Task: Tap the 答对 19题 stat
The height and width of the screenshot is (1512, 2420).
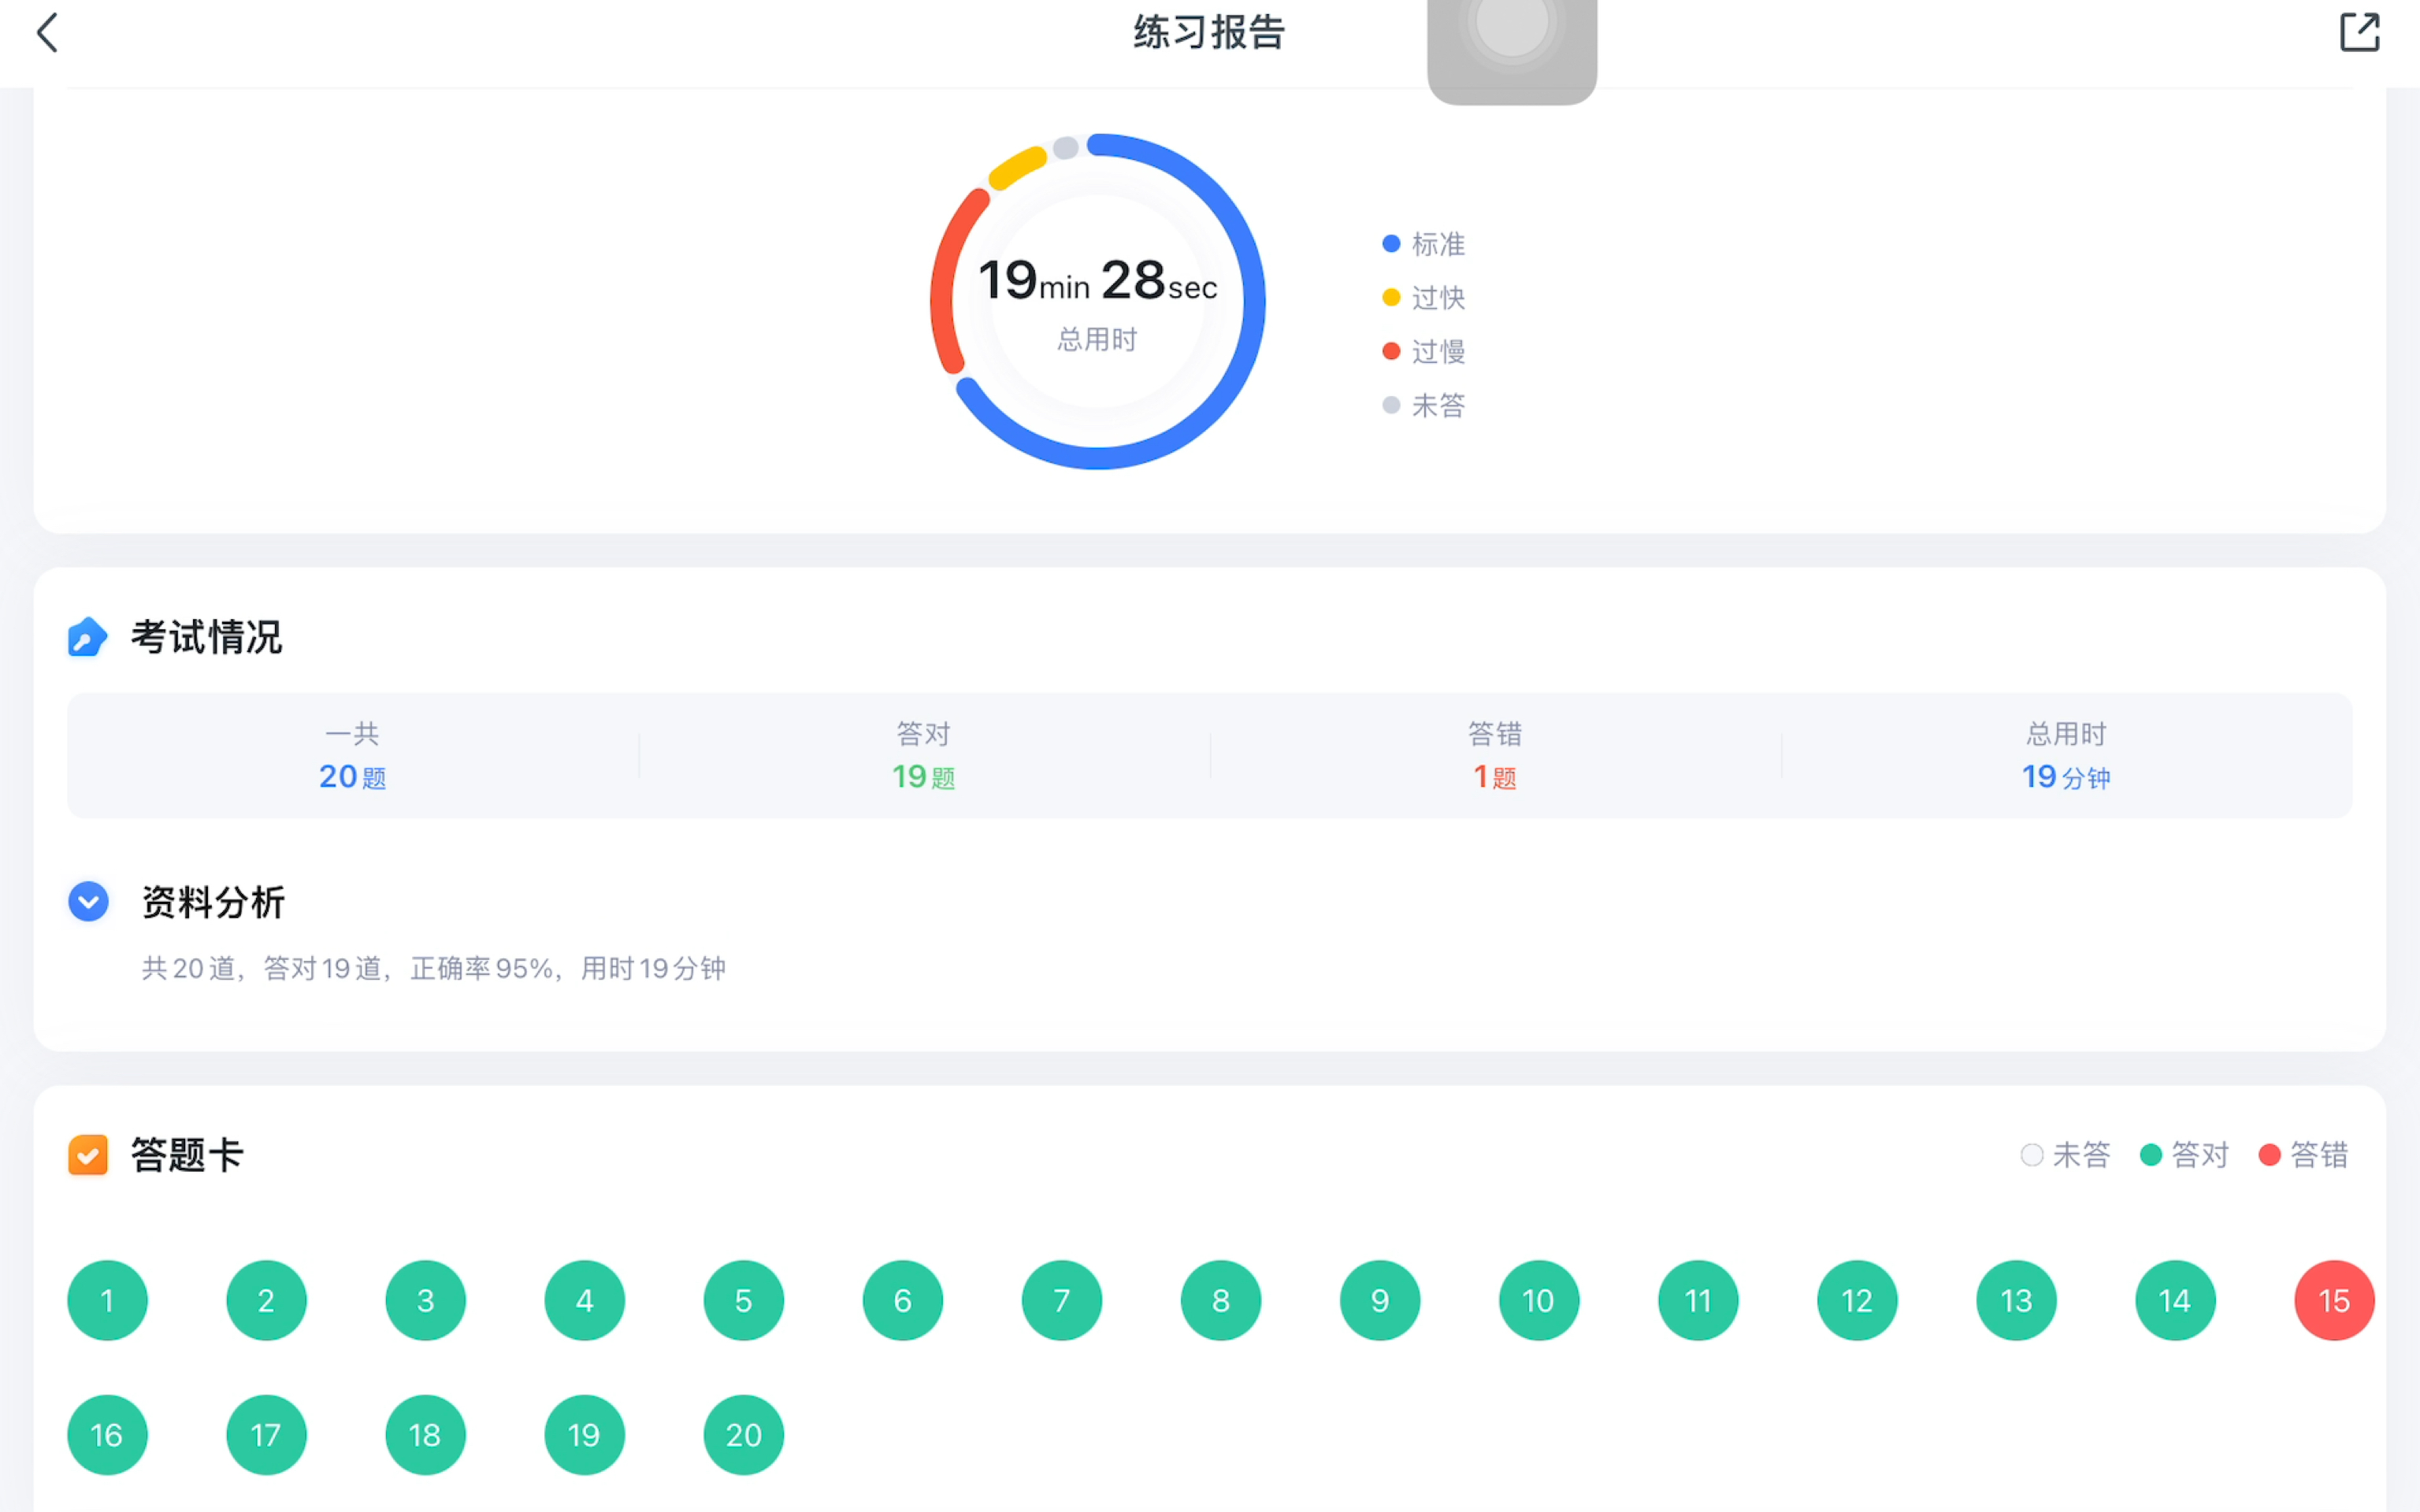Action: click(x=923, y=755)
